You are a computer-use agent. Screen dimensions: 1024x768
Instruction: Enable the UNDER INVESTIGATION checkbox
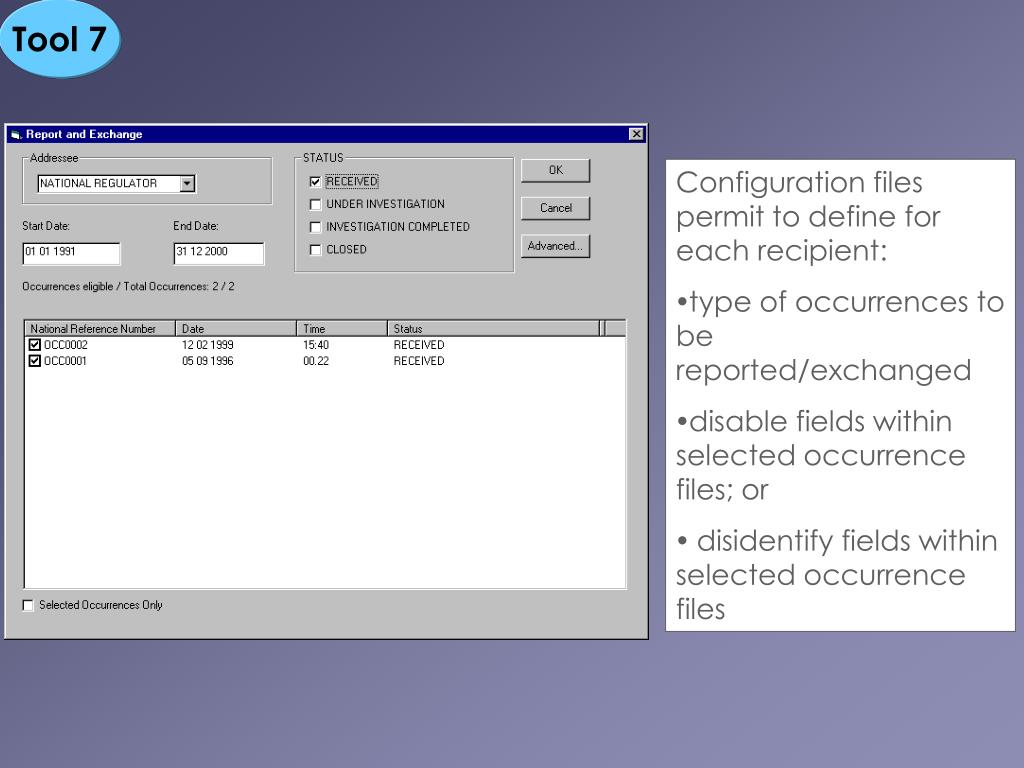[315, 204]
